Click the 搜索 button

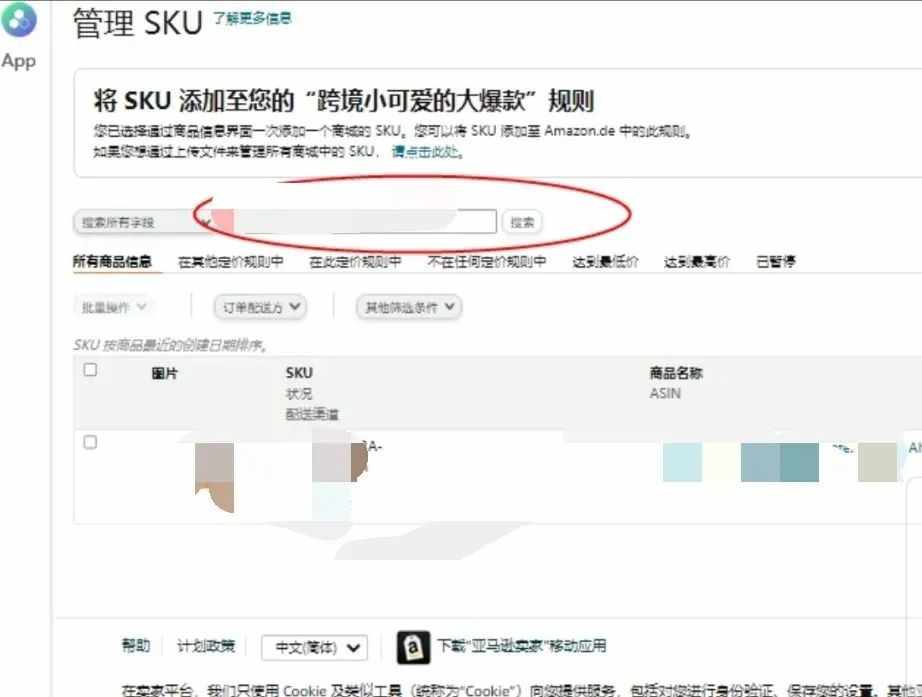click(522, 222)
